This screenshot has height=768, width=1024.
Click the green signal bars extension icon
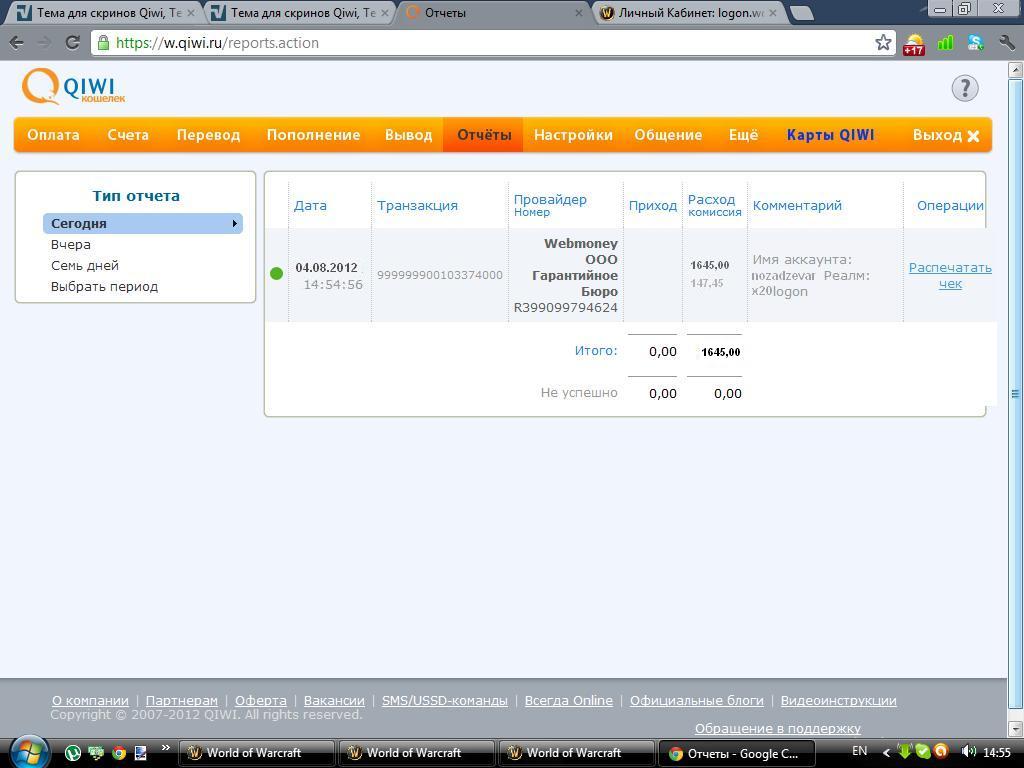(x=945, y=43)
